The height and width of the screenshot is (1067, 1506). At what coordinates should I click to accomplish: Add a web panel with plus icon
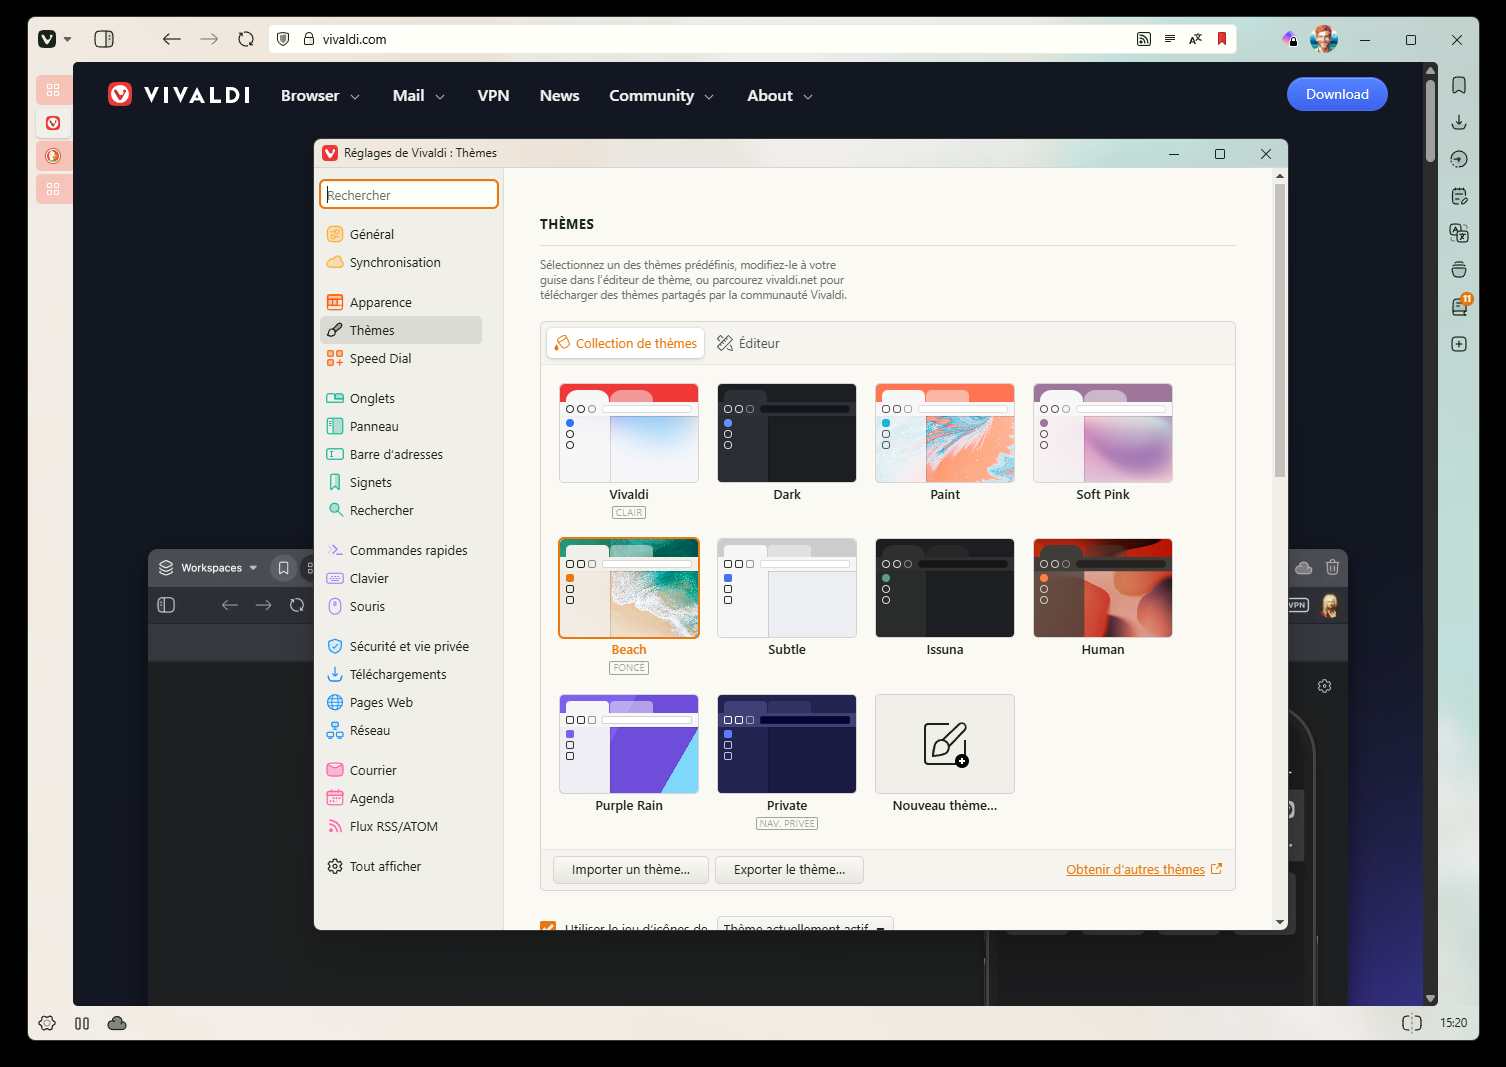(x=1459, y=344)
